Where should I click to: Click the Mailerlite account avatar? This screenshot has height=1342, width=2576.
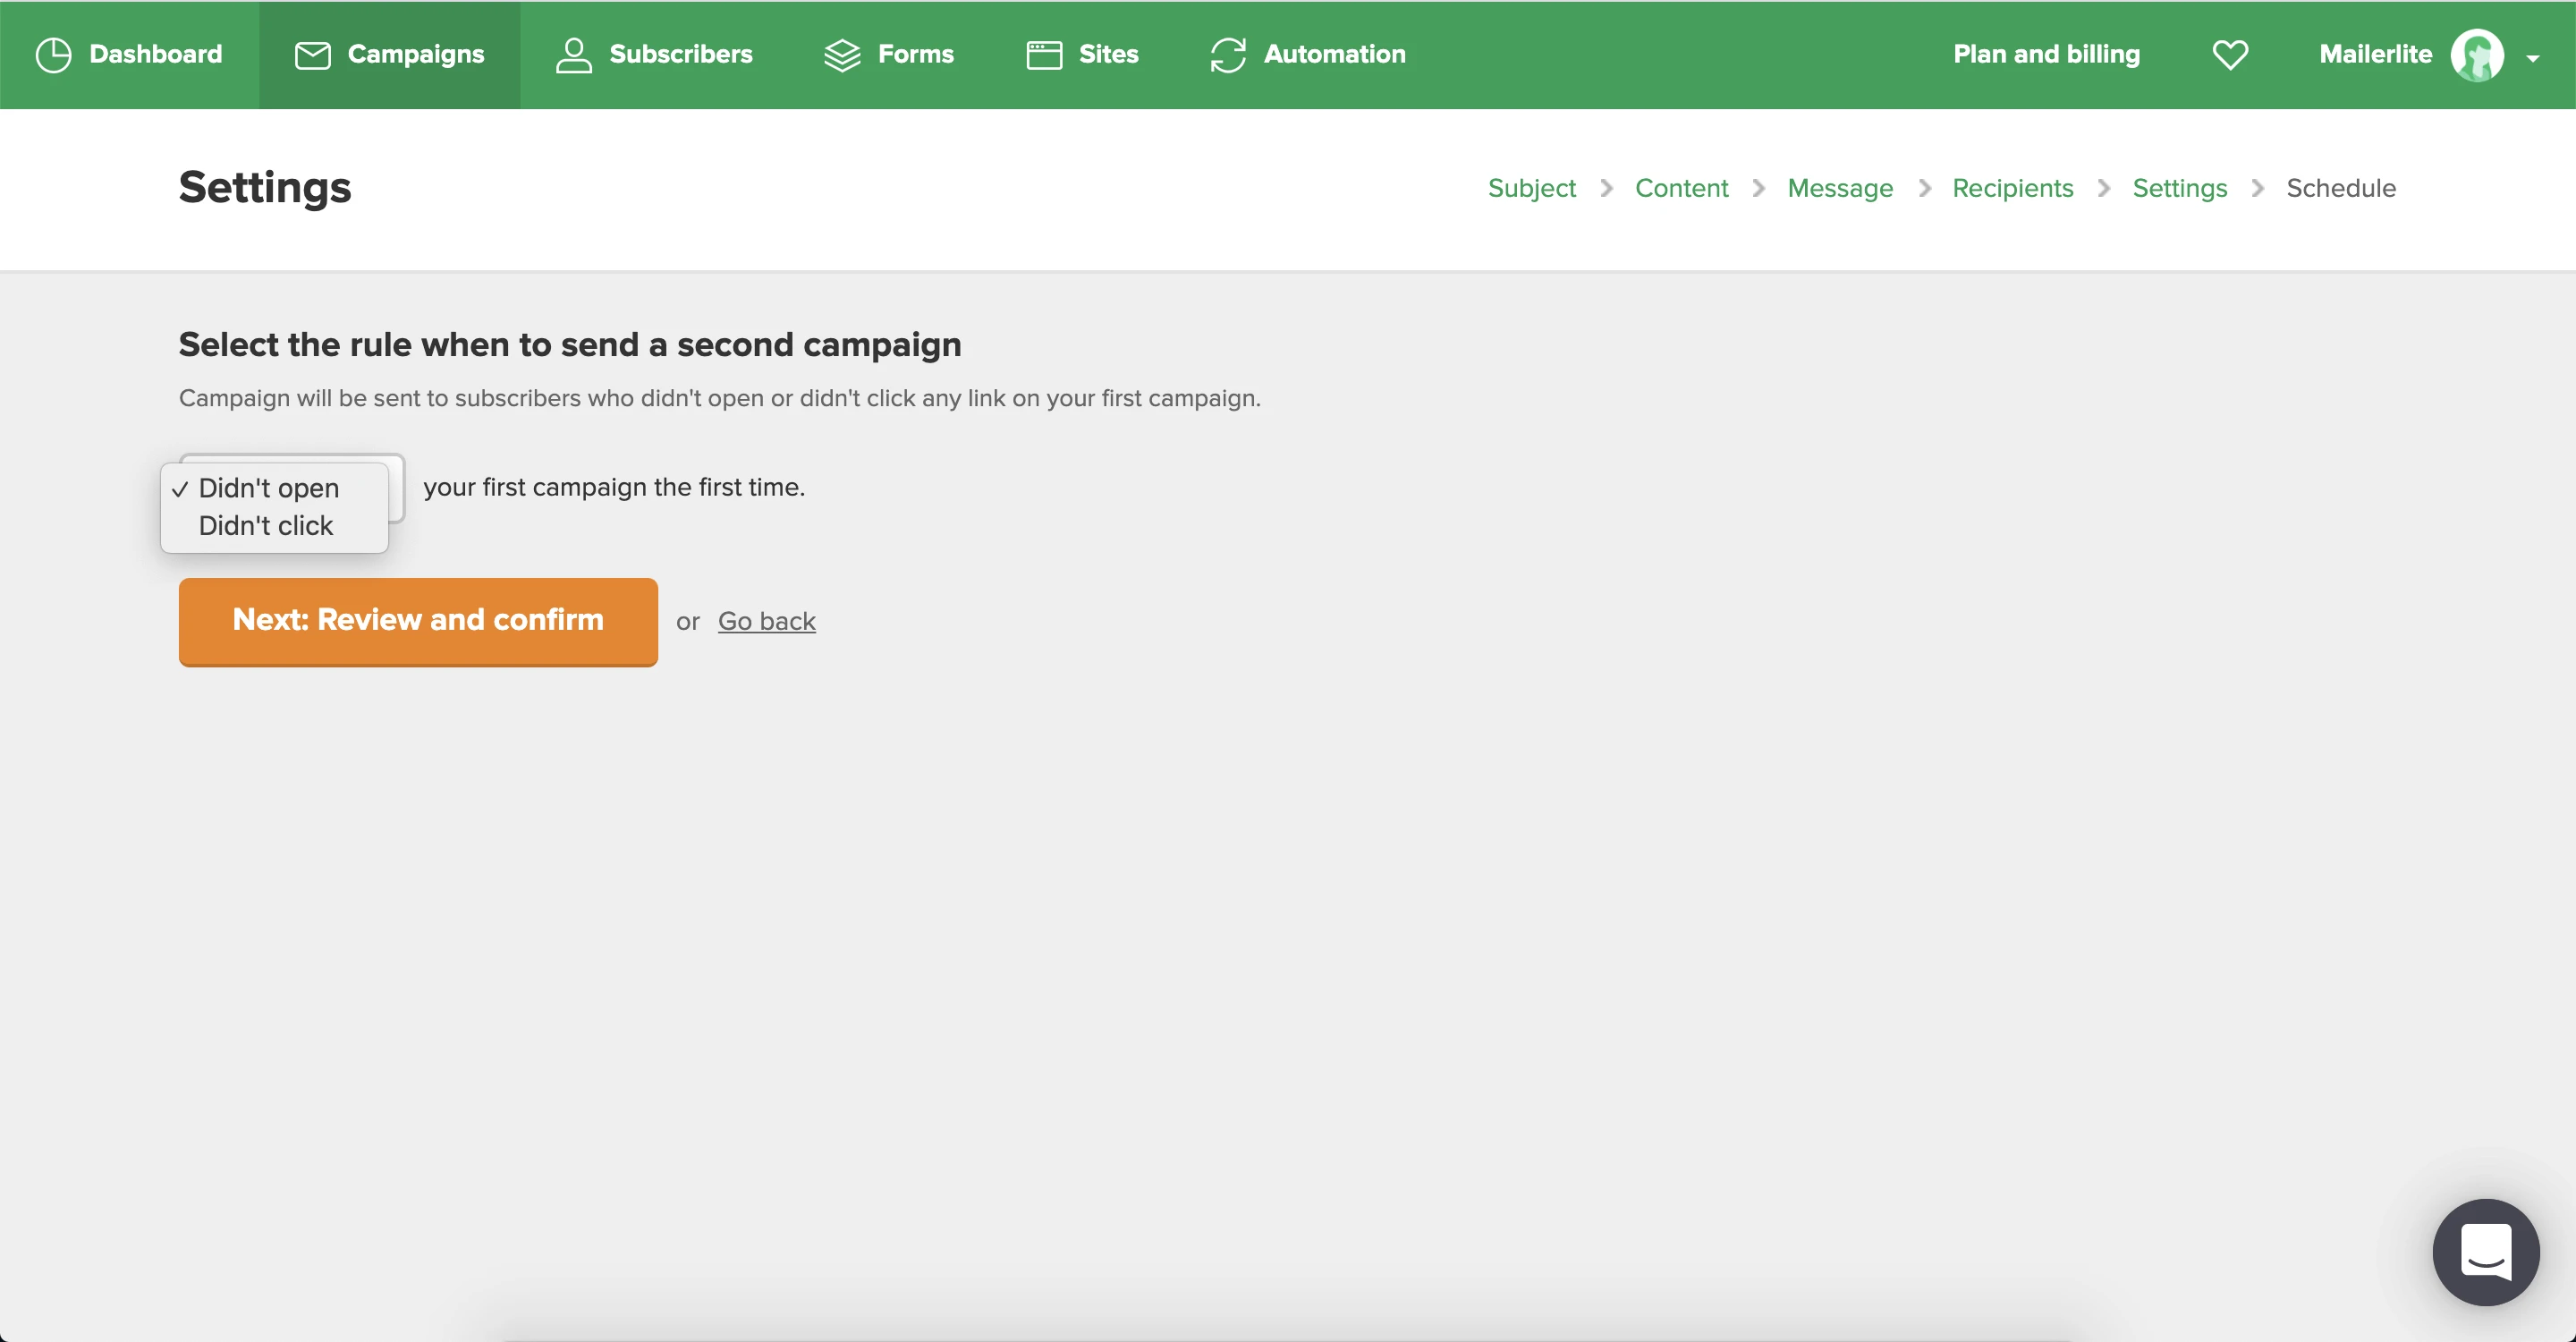[x=2477, y=55]
